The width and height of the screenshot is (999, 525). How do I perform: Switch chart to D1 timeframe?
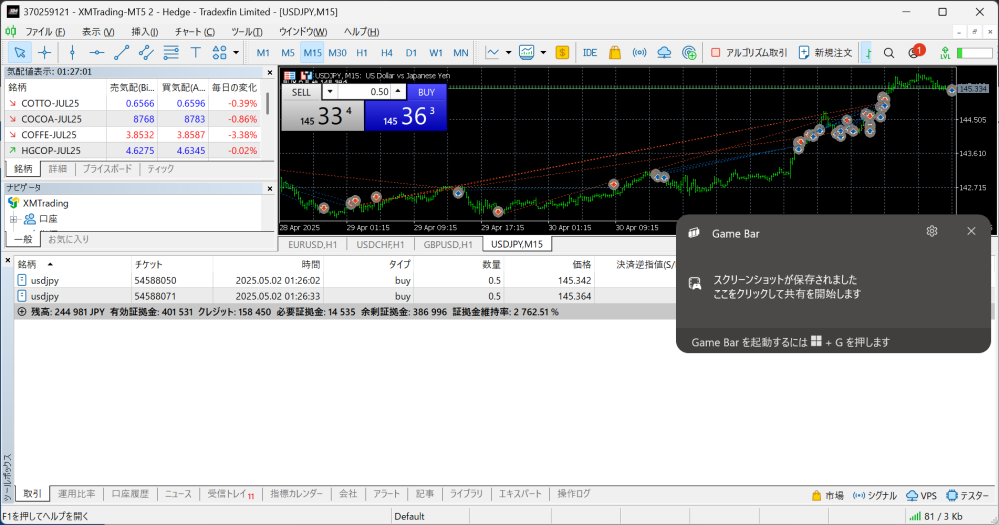coord(411,53)
